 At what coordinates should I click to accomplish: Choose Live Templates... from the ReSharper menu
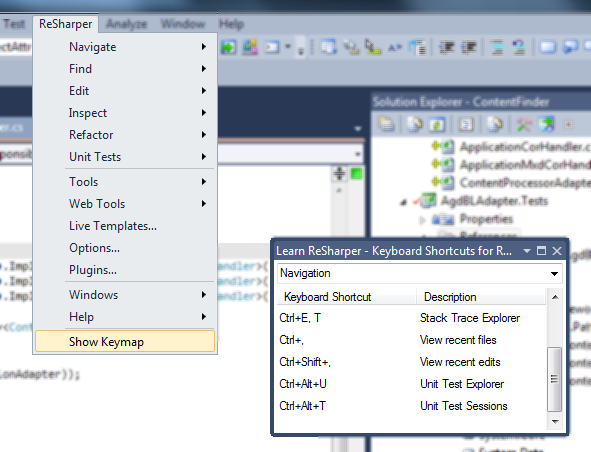[125, 226]
